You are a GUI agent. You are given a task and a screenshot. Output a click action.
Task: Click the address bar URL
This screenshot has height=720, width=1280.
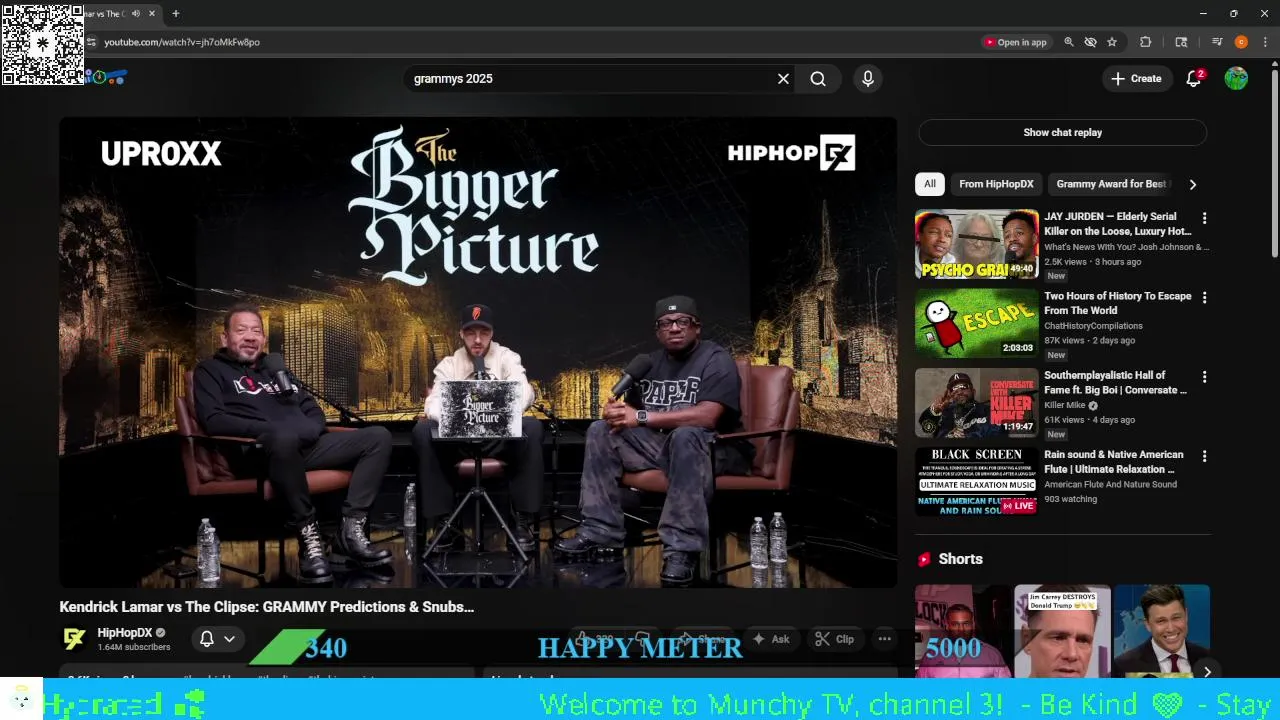[182, 42]
